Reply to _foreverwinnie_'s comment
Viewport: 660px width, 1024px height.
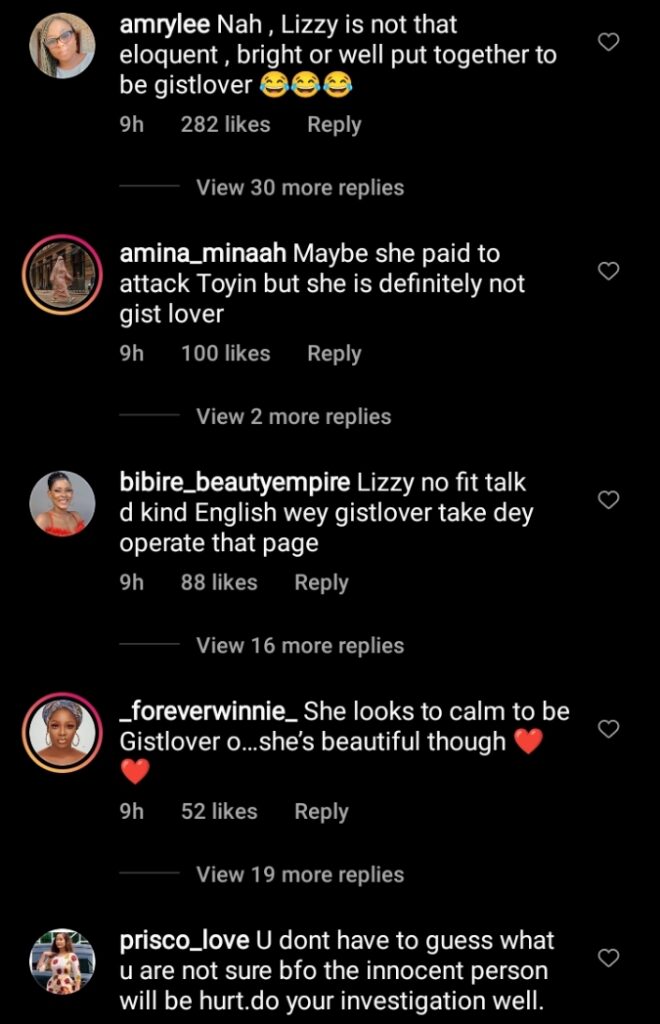321,812
